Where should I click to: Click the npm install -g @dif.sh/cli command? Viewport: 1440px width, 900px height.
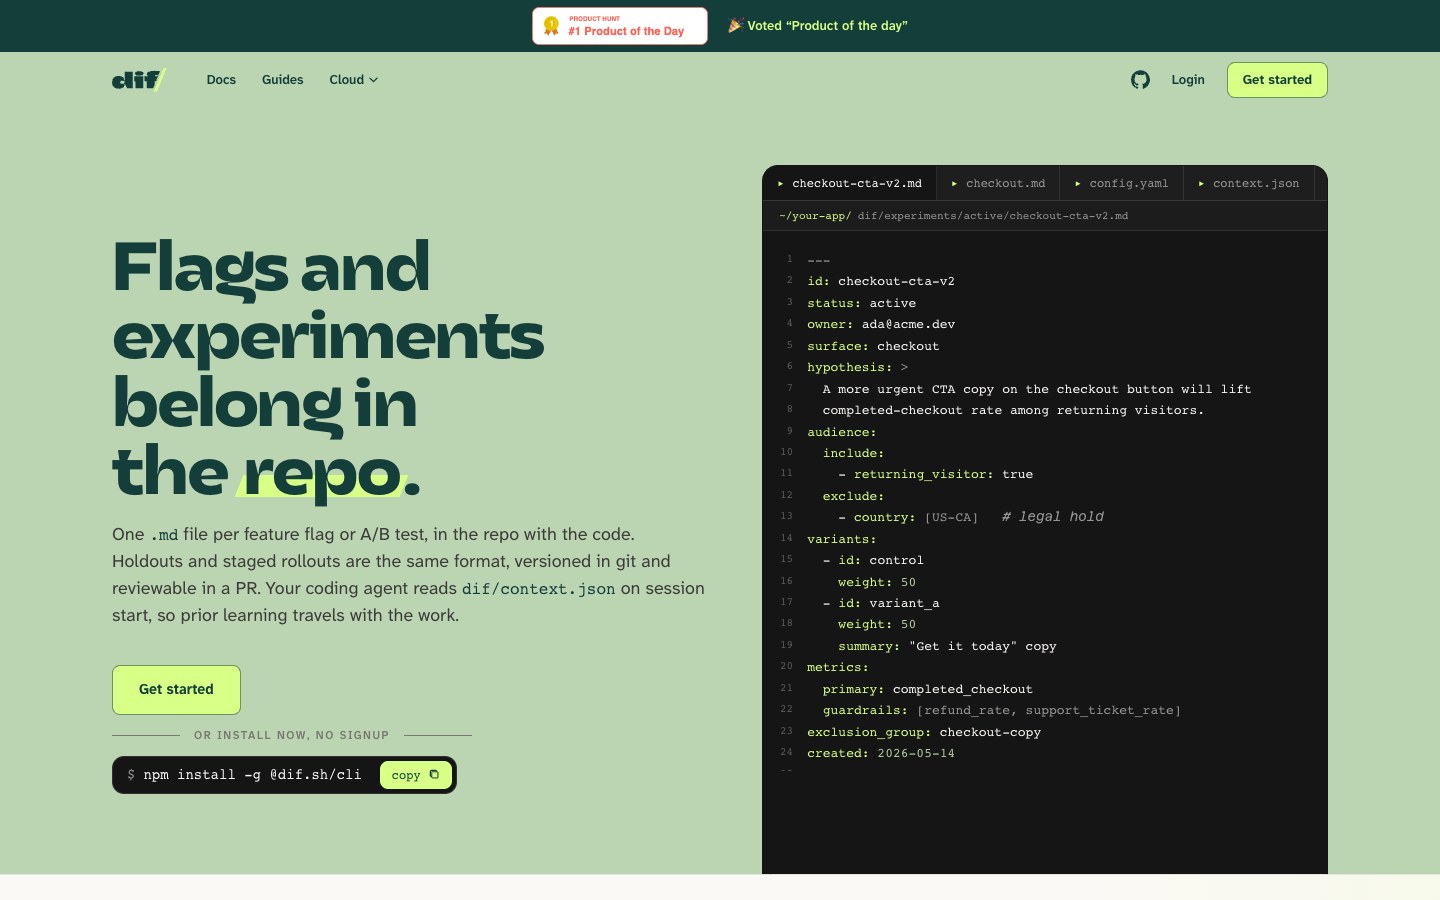pyautogui.click(x=252, y=775)
